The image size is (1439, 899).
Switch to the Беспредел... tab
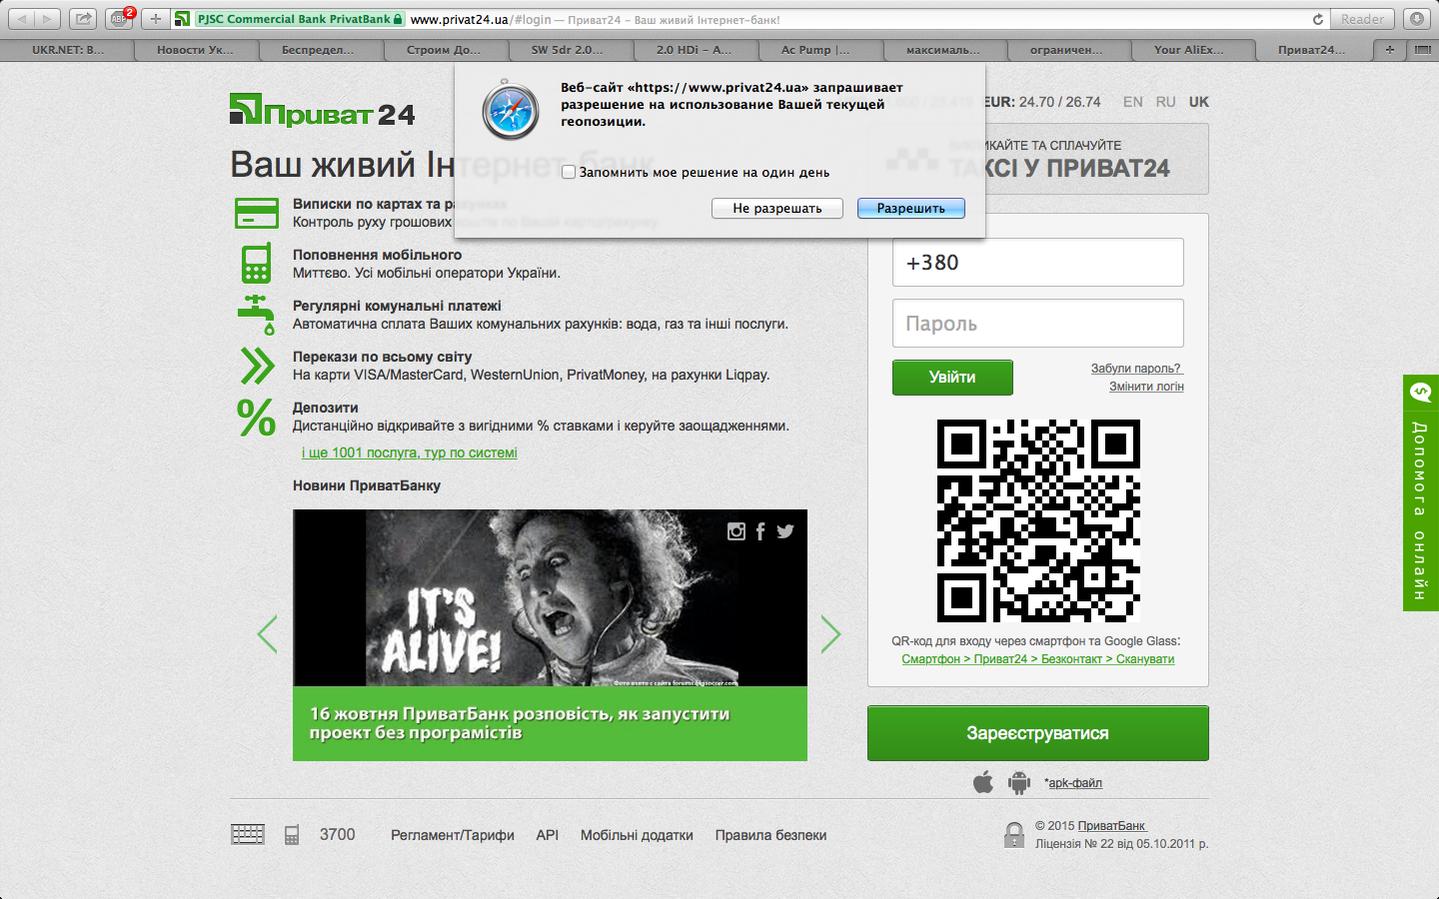click(318, 49)
